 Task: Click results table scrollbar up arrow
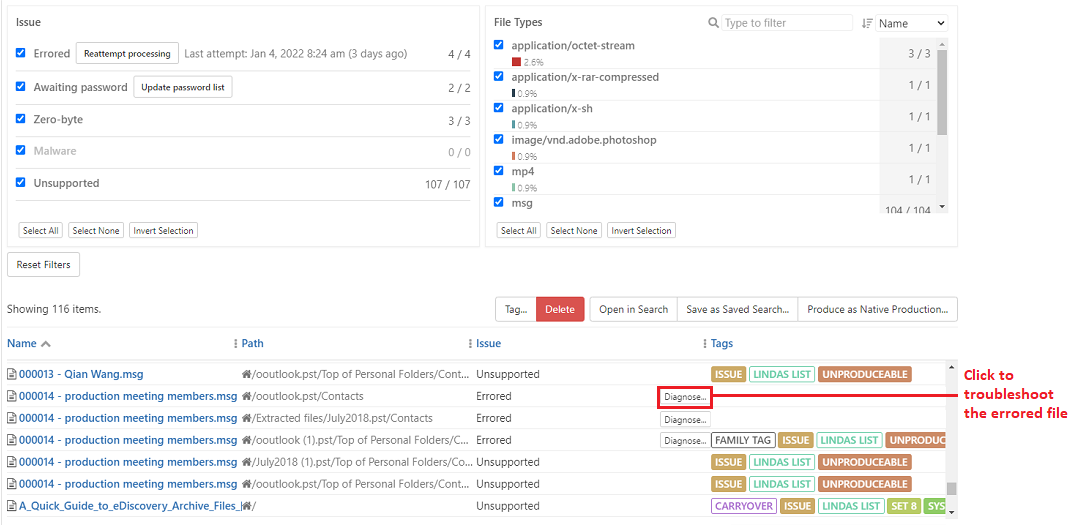tap(952, 368)
